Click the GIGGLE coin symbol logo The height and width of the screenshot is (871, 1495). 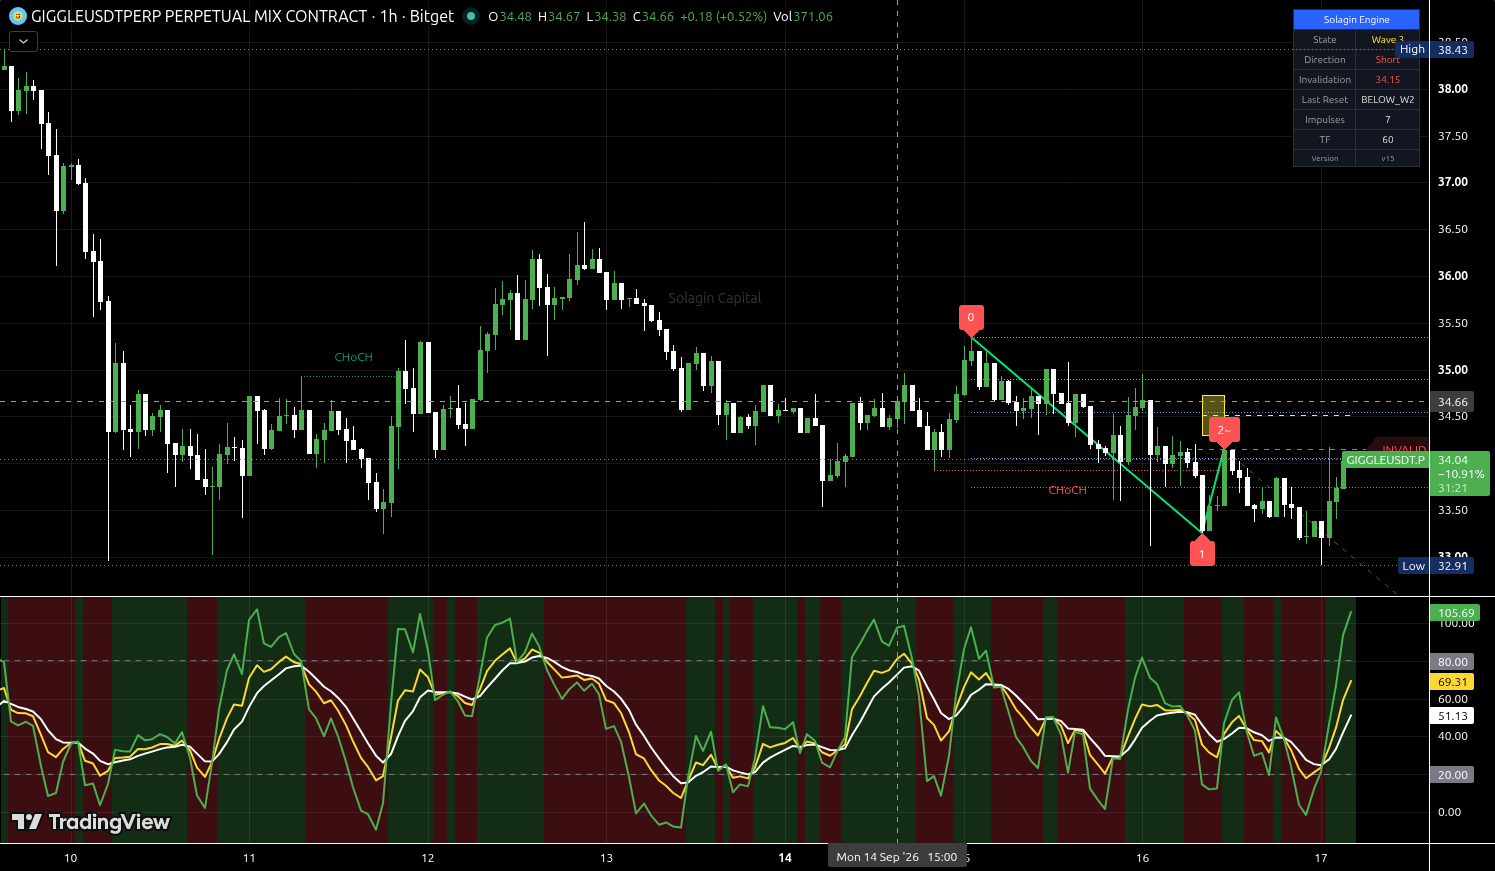pos(17,16)
